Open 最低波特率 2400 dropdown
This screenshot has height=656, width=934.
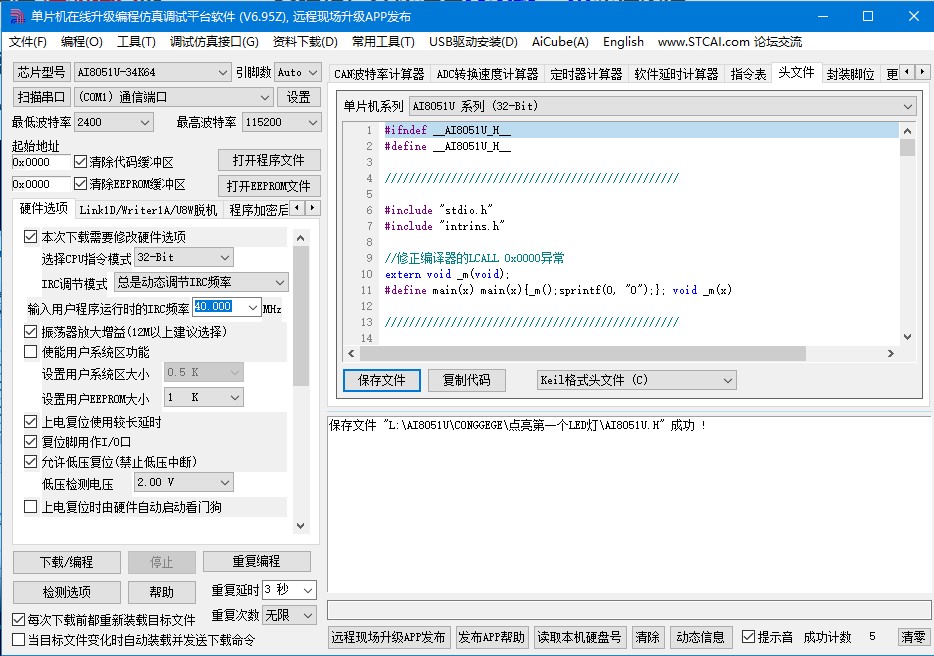point(113,122)
